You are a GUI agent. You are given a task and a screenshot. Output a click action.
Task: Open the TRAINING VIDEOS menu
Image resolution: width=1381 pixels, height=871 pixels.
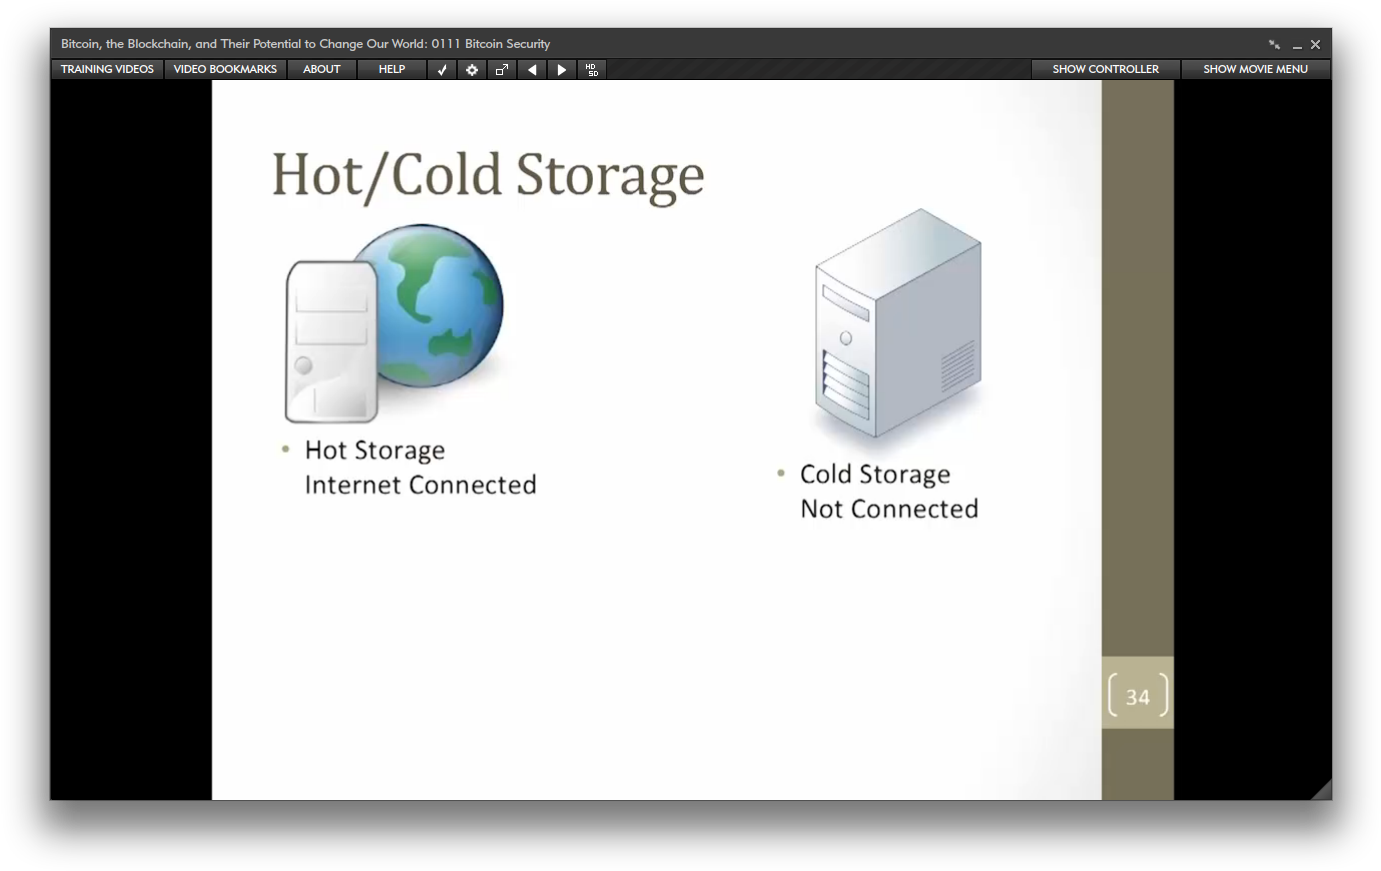106,69
